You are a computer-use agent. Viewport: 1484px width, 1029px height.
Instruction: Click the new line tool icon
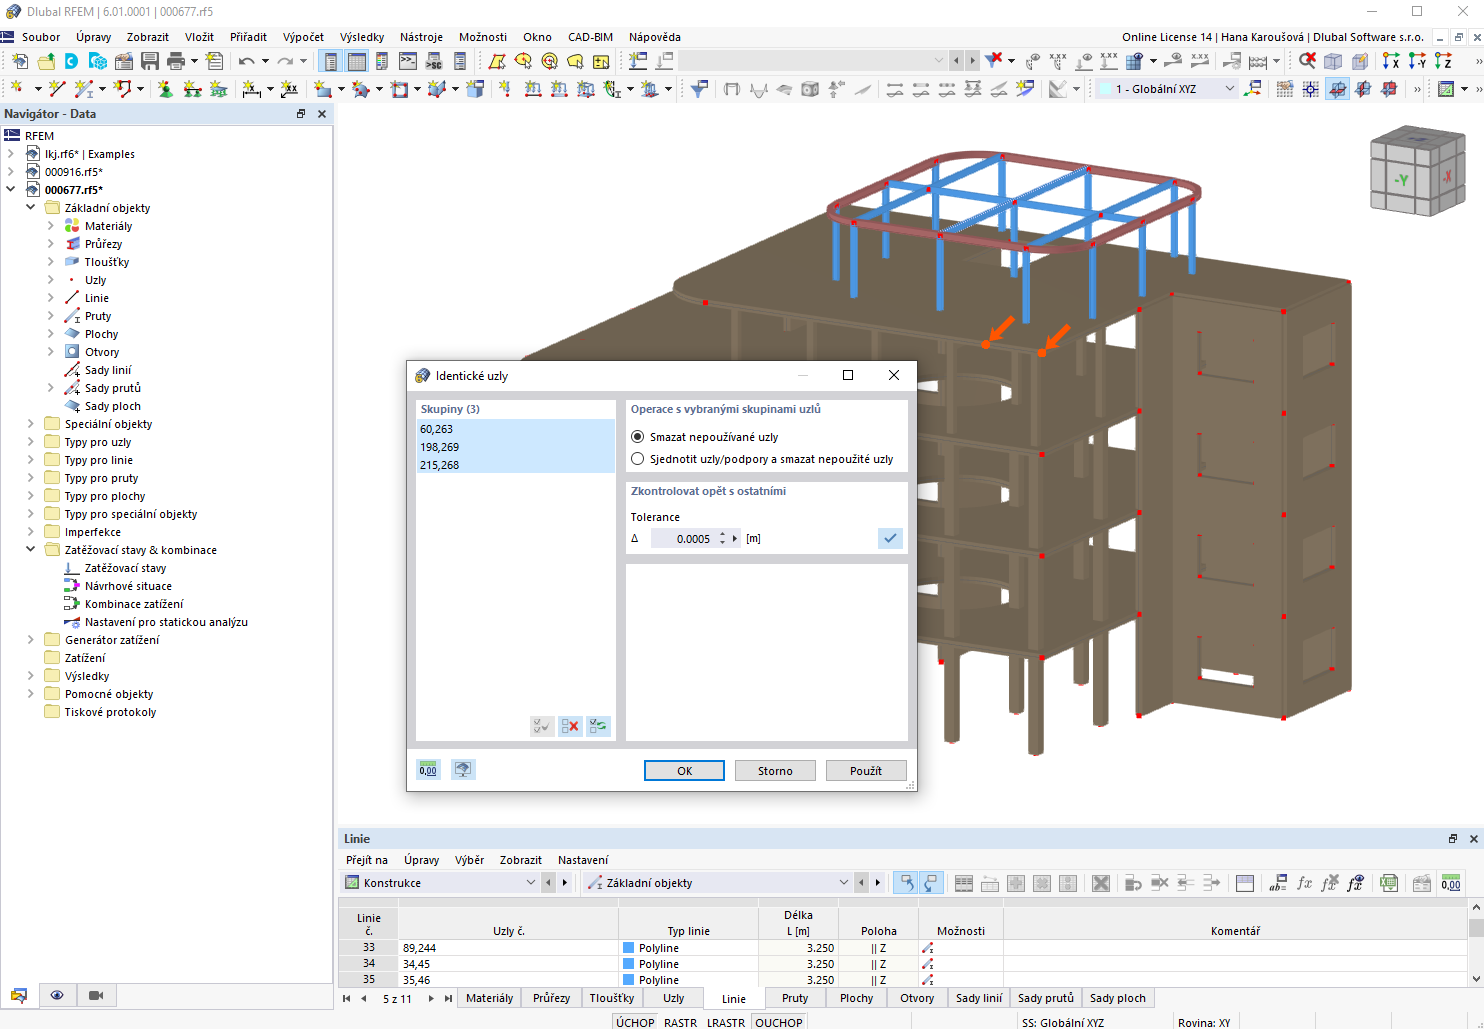pos(57,89)
